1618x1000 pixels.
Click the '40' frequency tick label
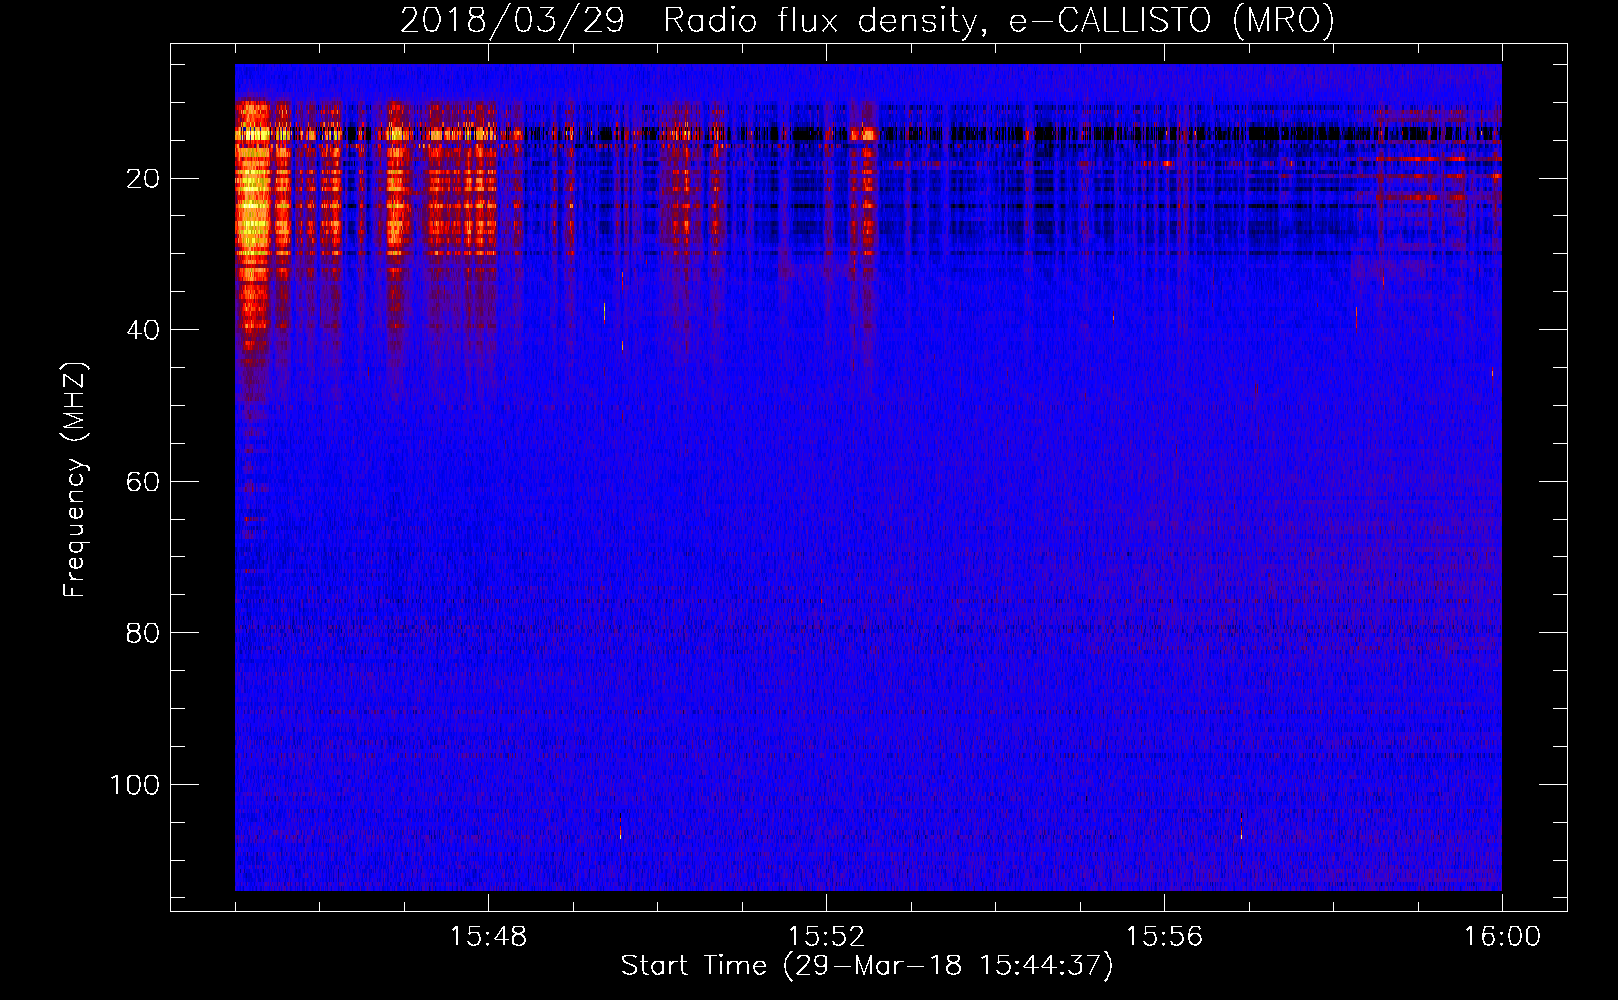point(143,330)
